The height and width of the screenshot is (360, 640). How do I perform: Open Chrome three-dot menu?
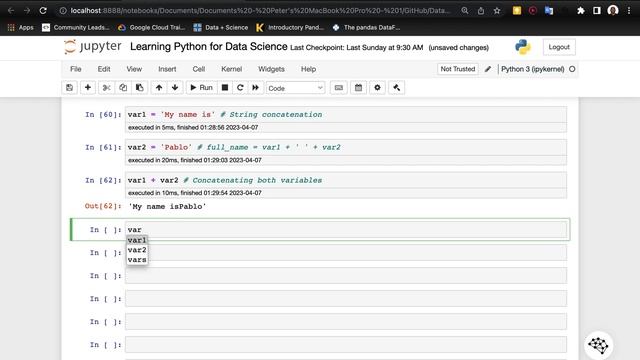point(629,11)
